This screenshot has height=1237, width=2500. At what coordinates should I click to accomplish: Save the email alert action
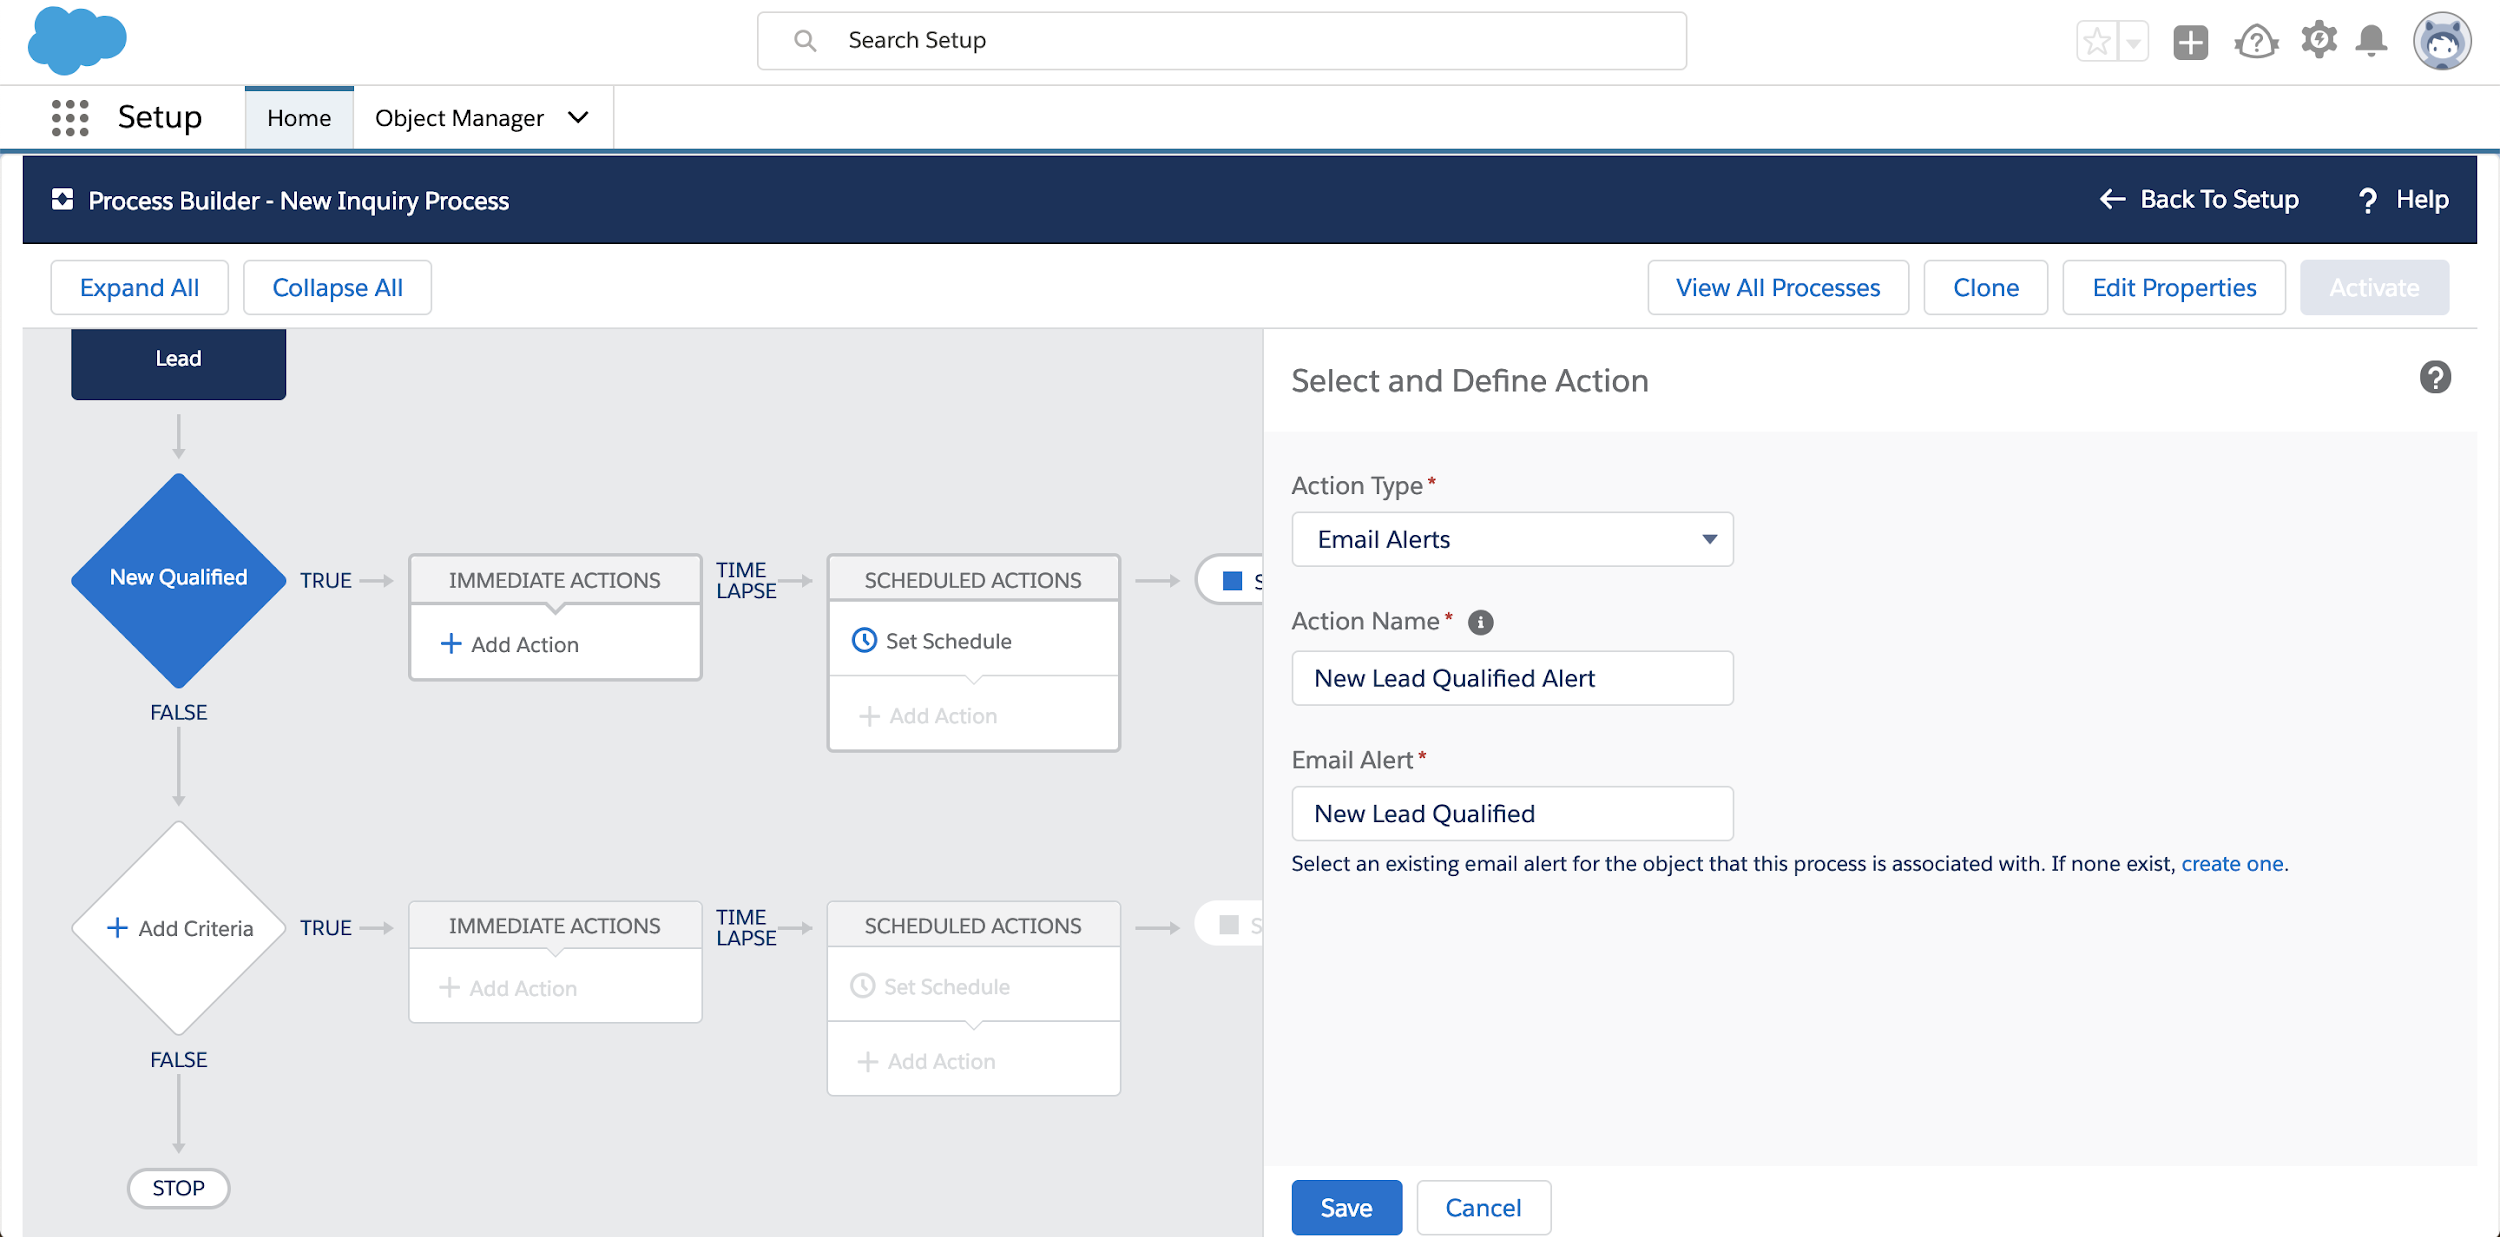coord(1346,1208)
